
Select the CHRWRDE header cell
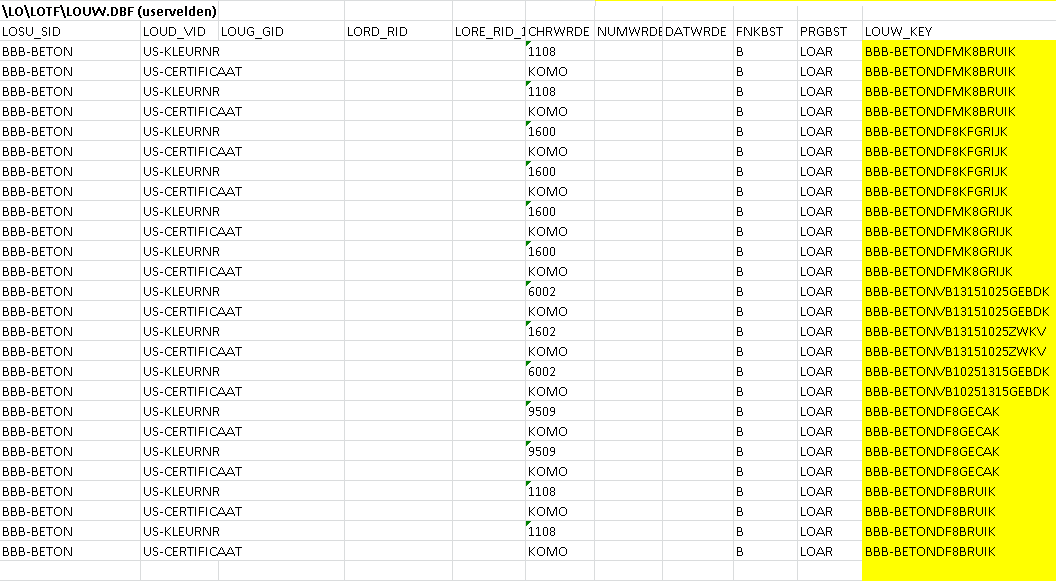pos(560,32)
